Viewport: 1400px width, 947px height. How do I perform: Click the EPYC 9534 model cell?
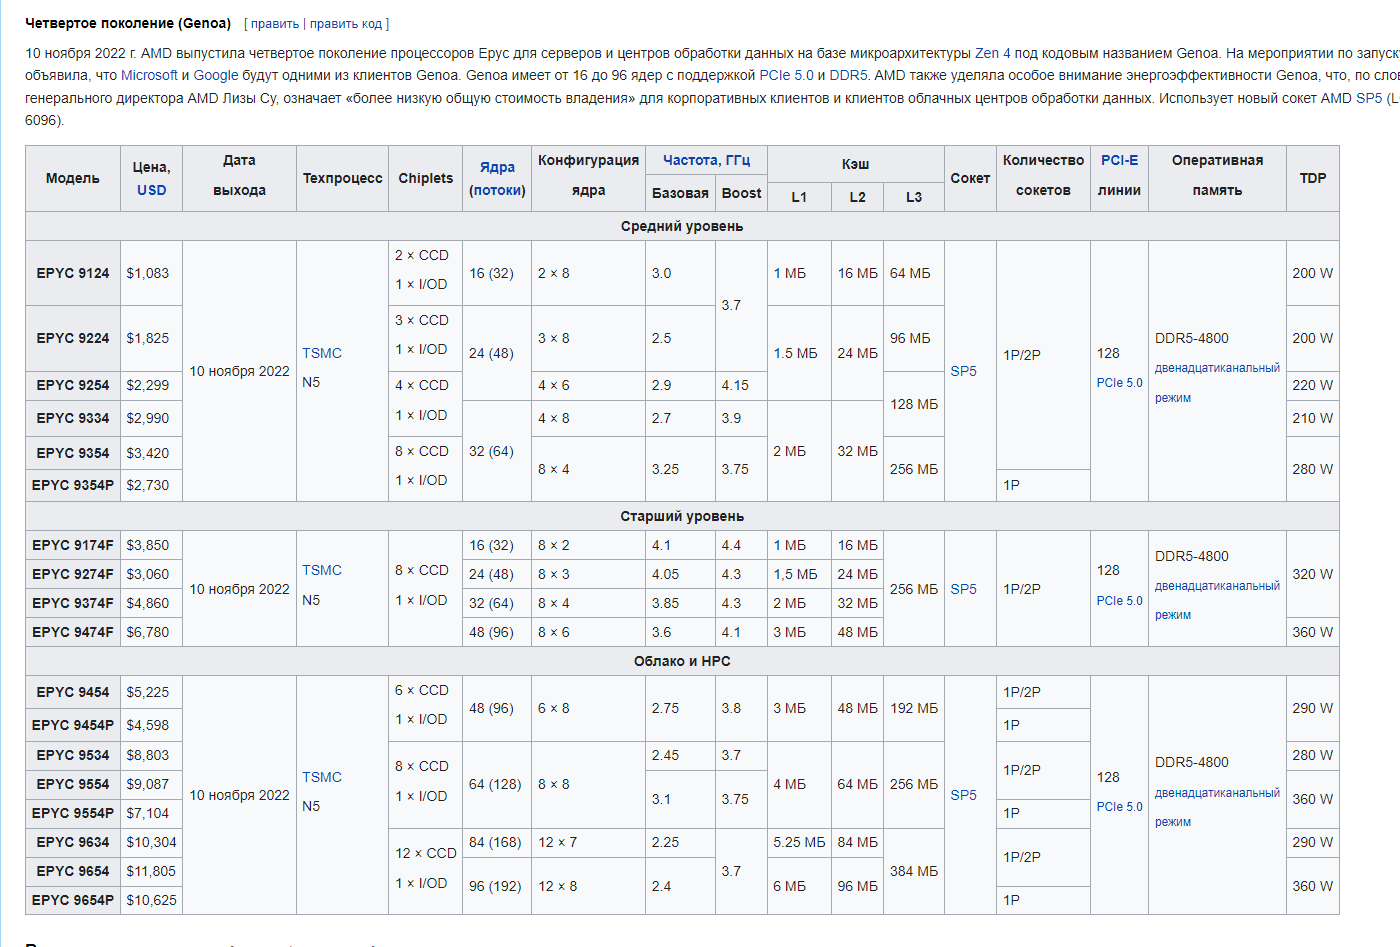coord(73,755)
